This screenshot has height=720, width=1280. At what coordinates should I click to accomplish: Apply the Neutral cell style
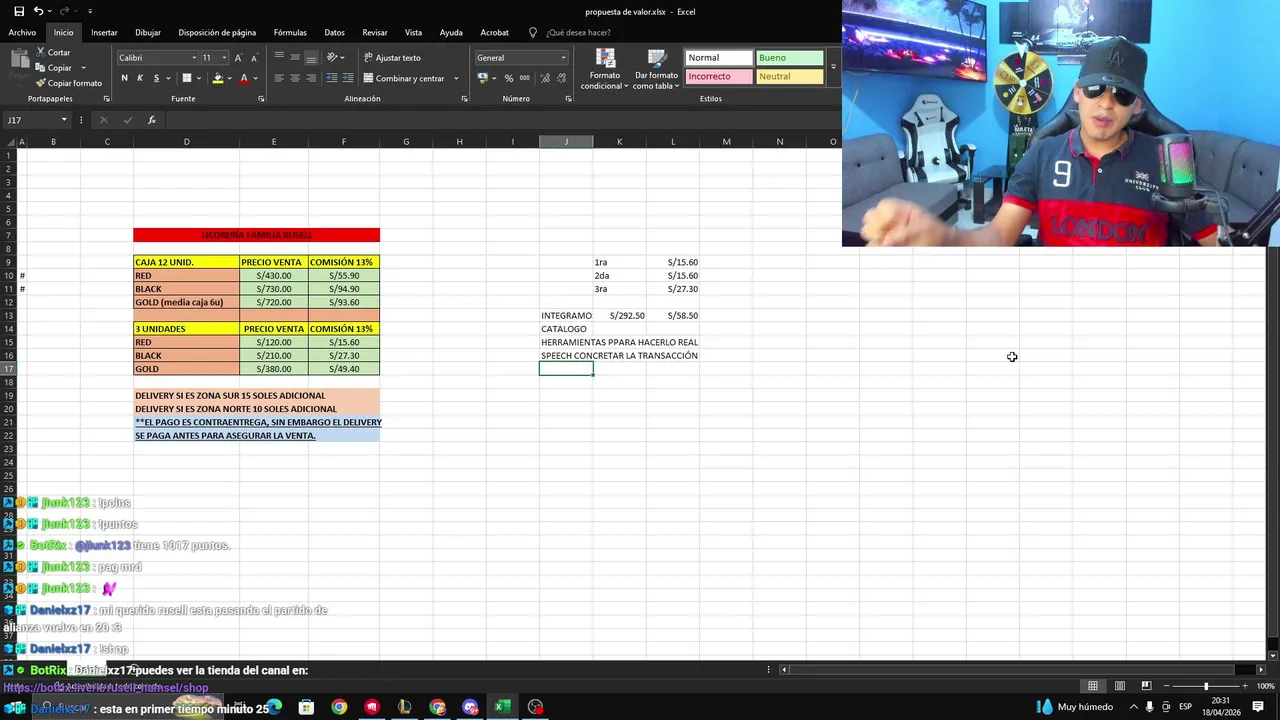tap(789, 76)
